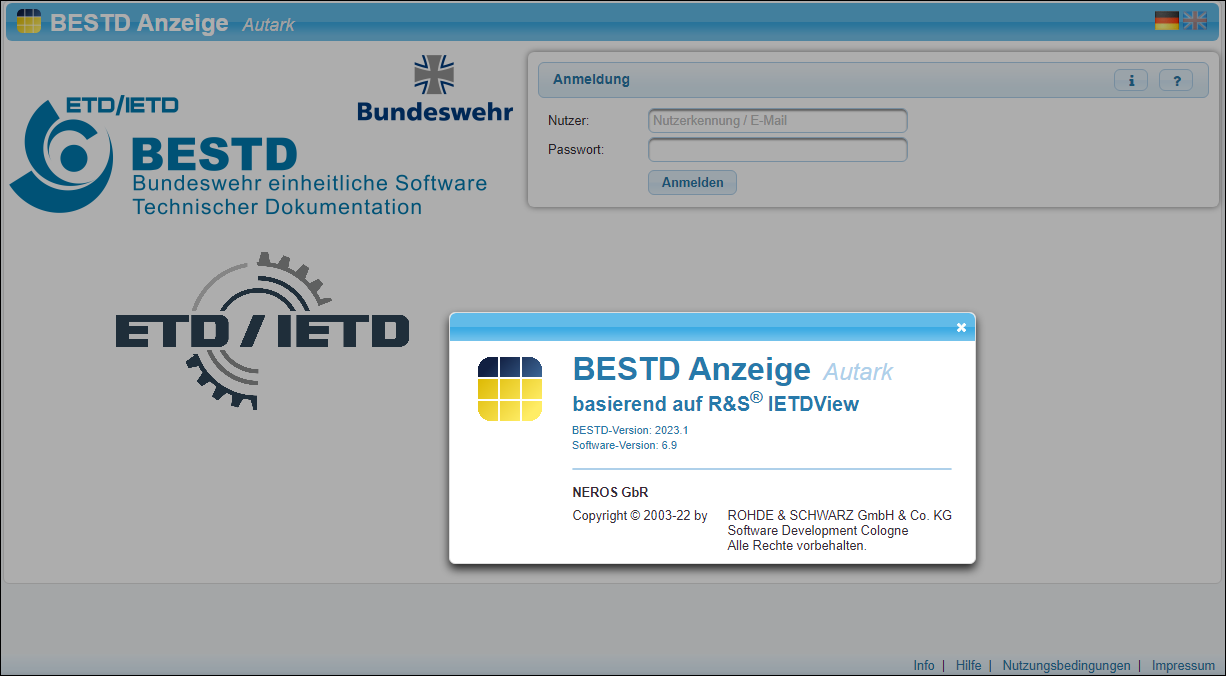Click the Bundeswehr cross logo
This screenshot has height=676, width=1226.
(x=434, y=76)
